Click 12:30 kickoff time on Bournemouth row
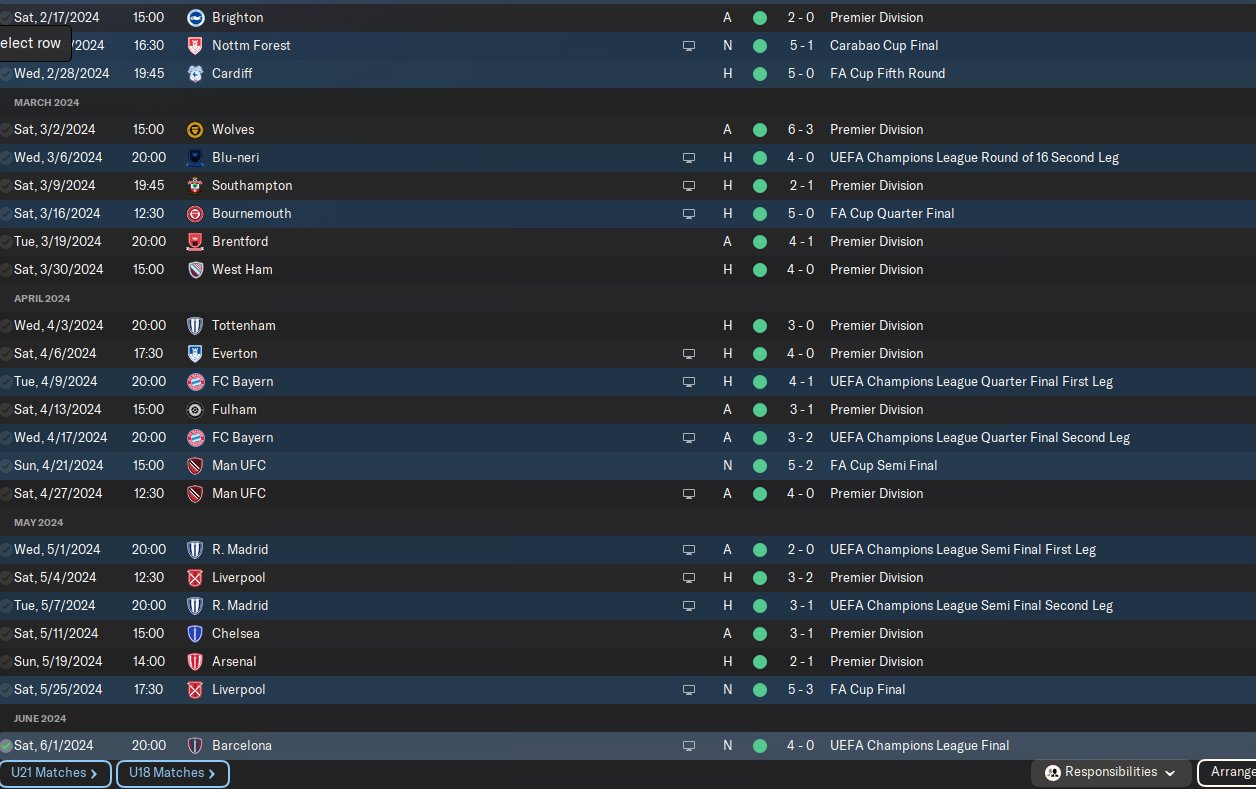This screenshot has height=789, width=1256. click(148, 213)
